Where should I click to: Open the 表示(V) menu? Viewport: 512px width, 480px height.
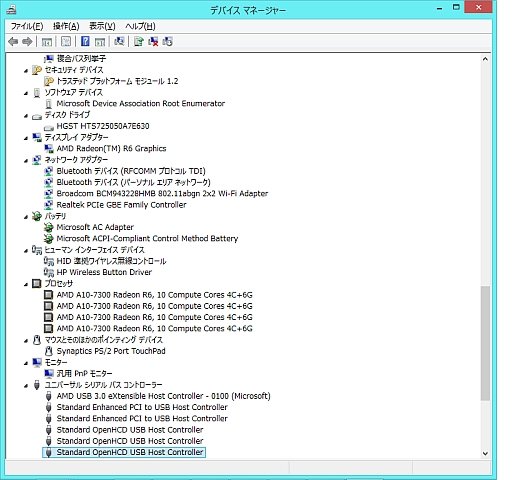(102, 26)
